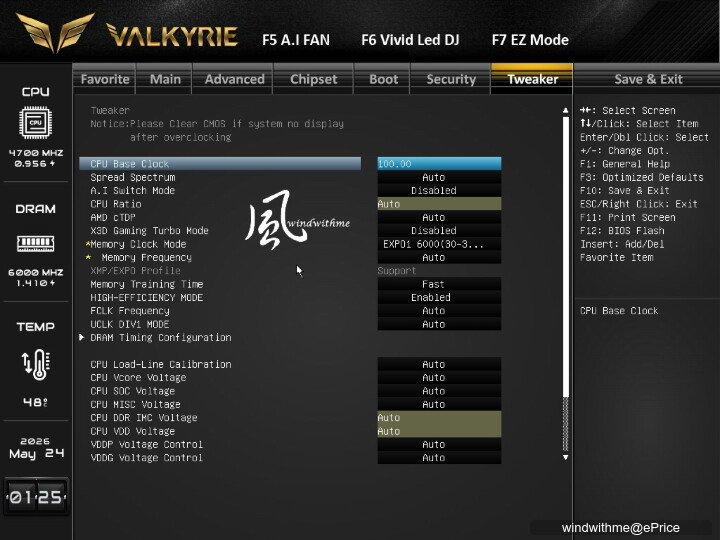Go to the Chipset tab
720x540 pixels.
click(314, 79)
